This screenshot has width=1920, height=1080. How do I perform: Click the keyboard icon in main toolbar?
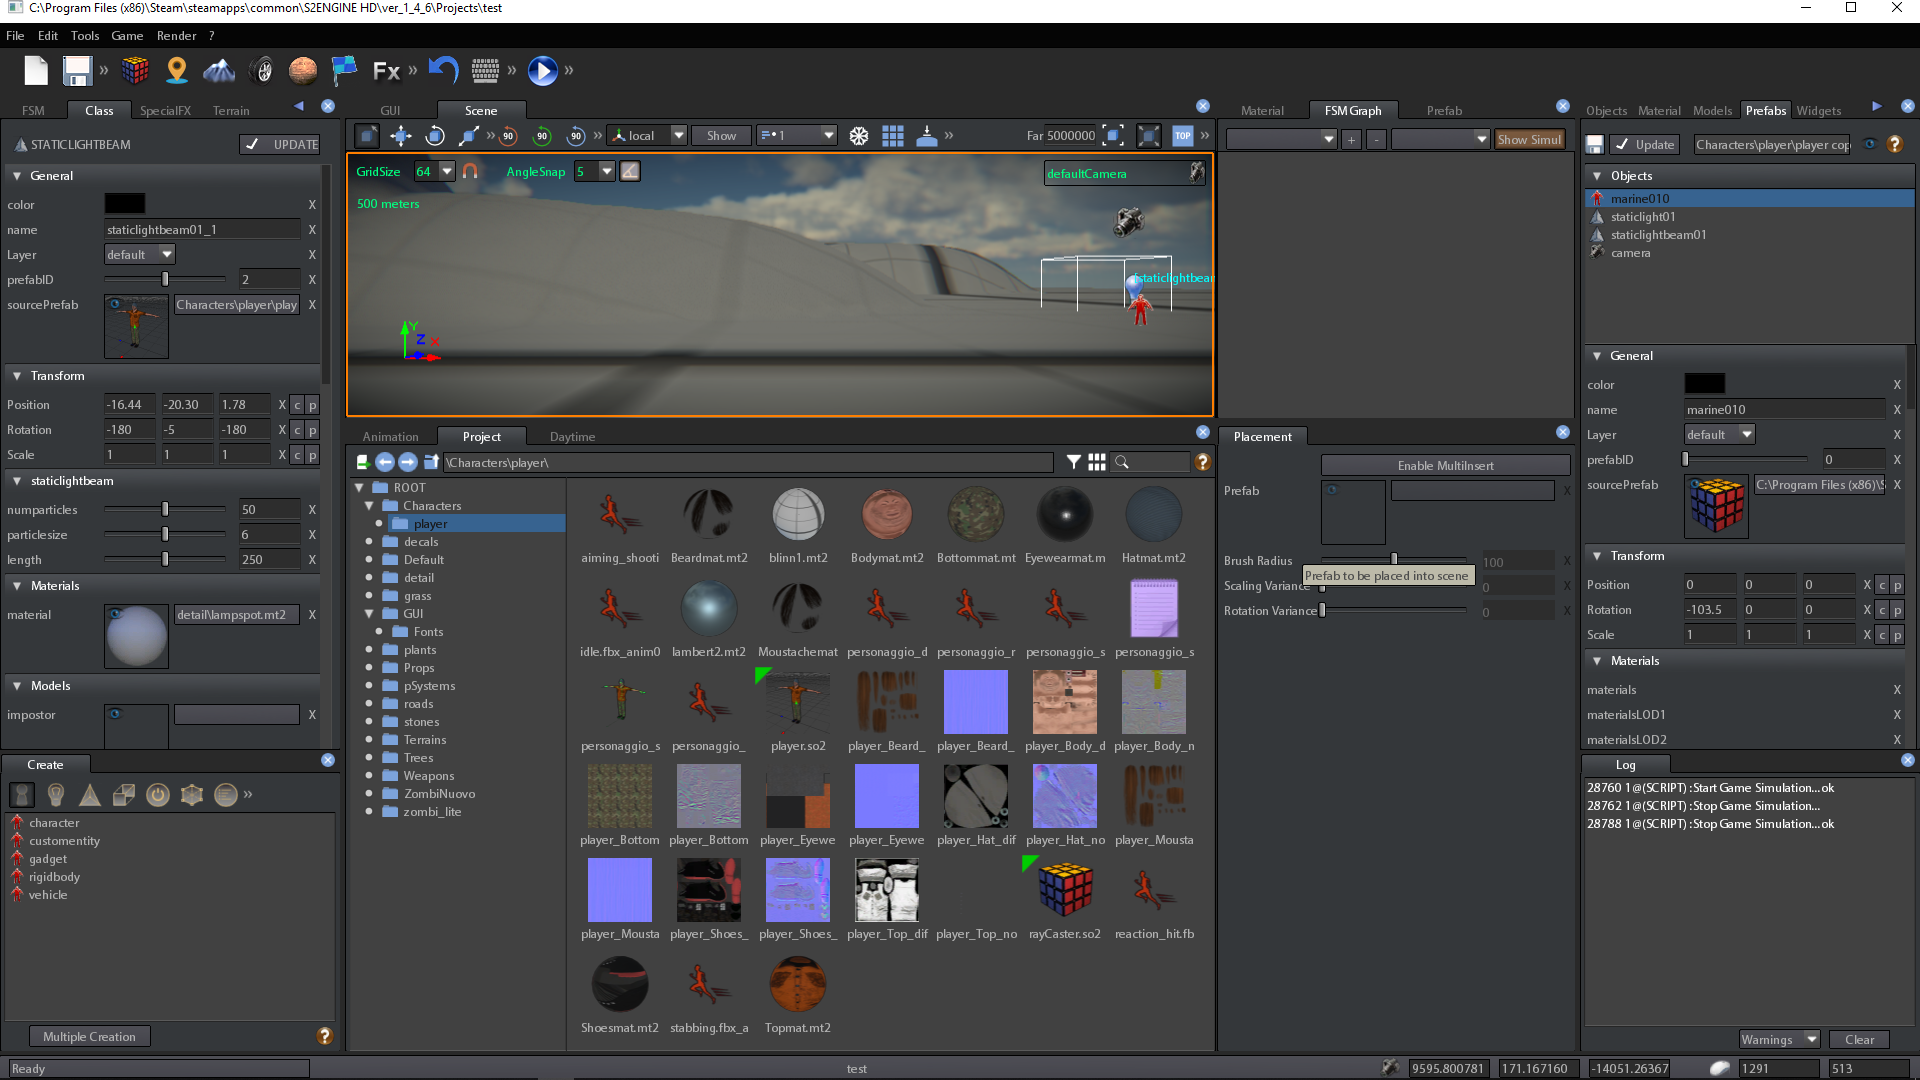tap(485, 71)
